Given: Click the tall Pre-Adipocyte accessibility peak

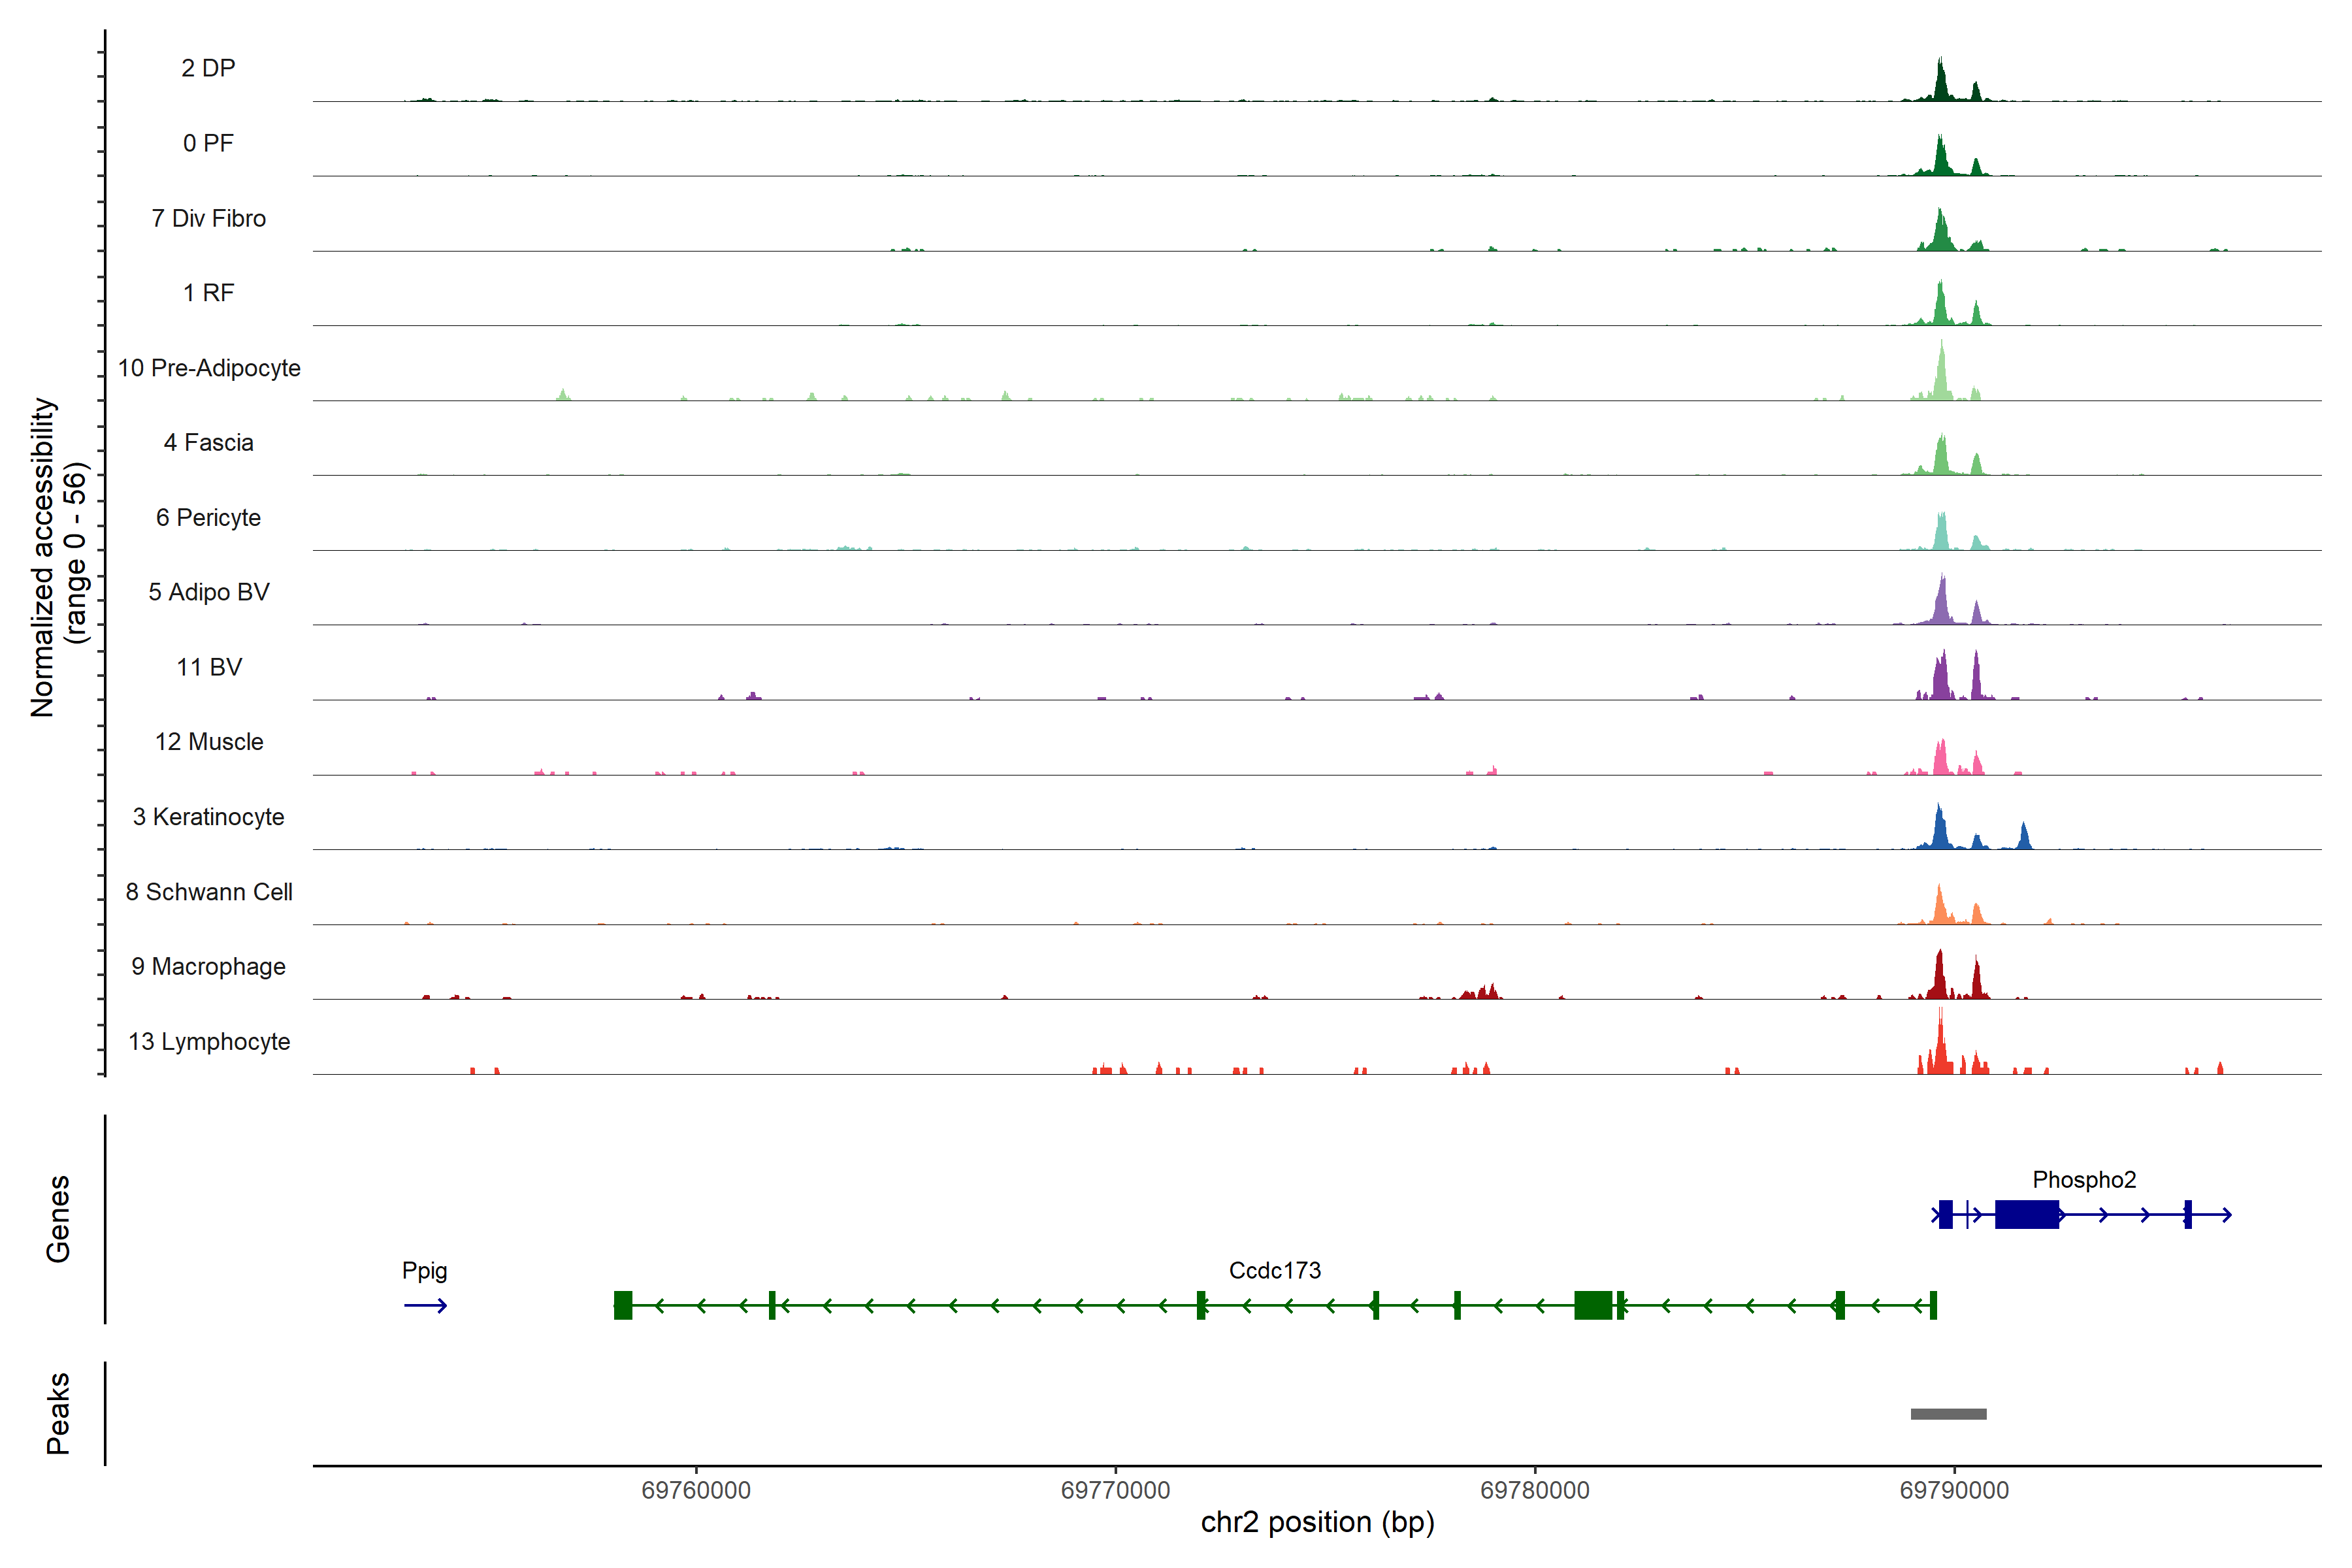Looking at the screenshot, I should tap(1941, 378).
